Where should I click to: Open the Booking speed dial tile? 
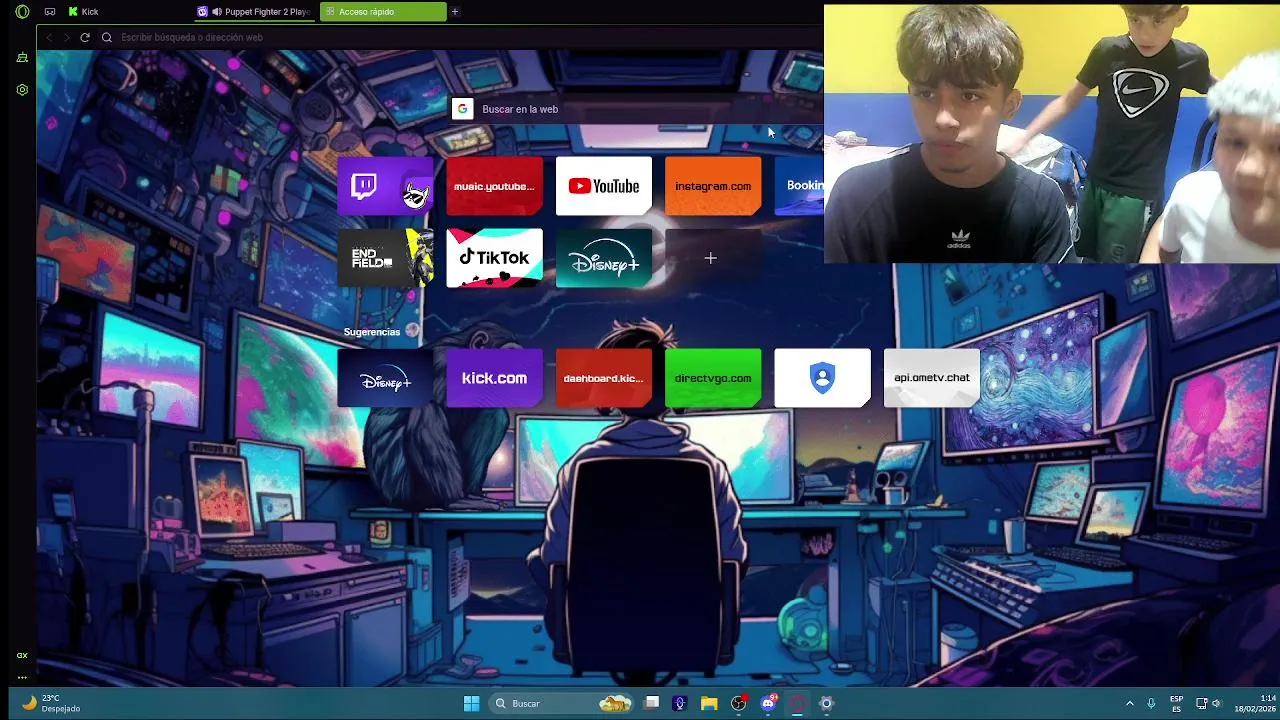click(x=799, y=186)
